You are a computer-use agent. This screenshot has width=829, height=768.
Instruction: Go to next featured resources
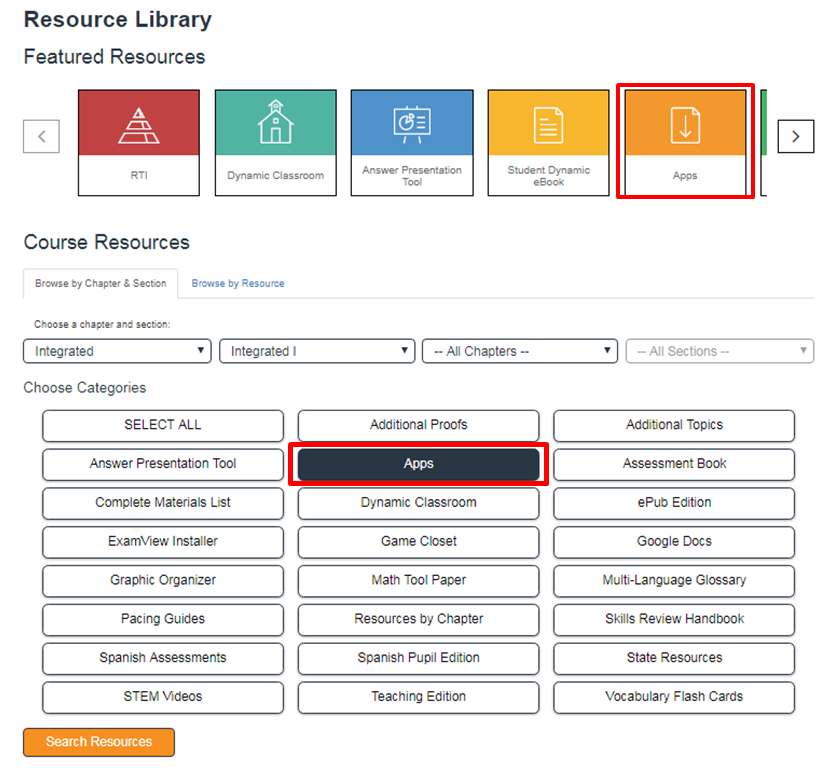(795, 136)
